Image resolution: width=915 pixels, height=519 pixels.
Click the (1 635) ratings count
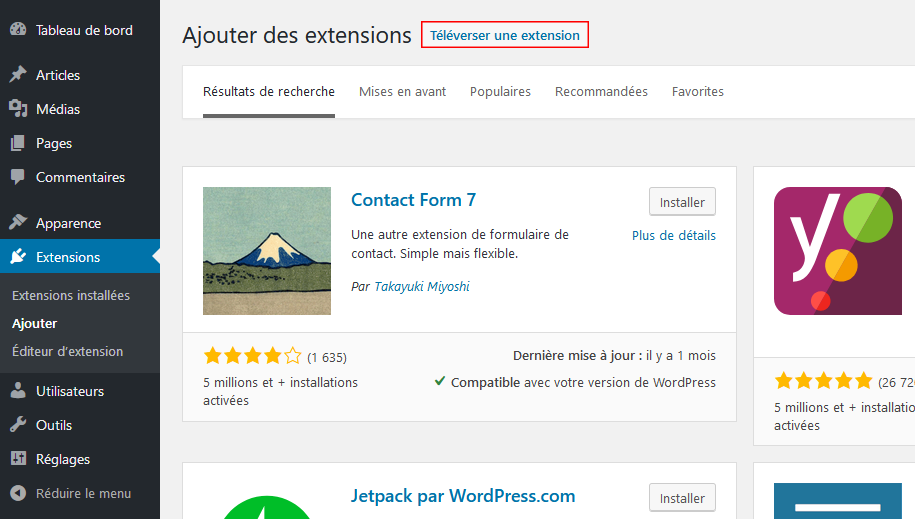327,357
